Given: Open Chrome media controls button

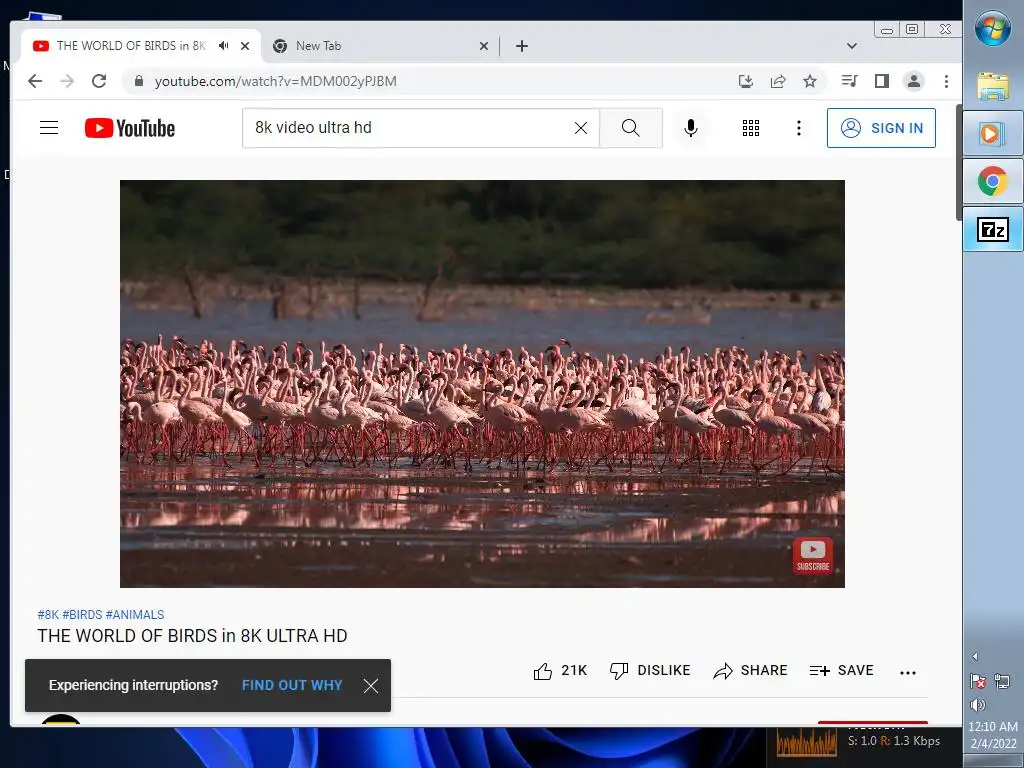Looking at the screenshot, I should click(850, 81).
